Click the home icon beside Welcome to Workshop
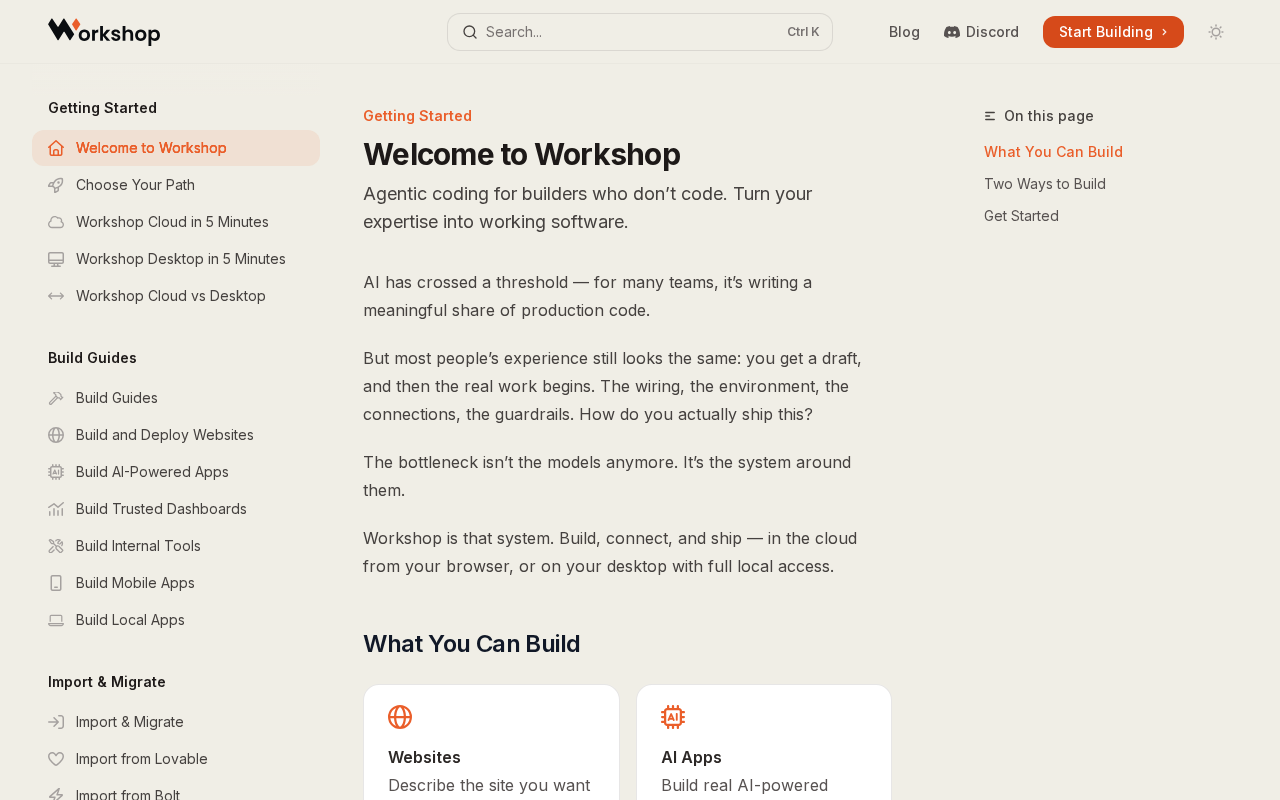 (56, 148)
